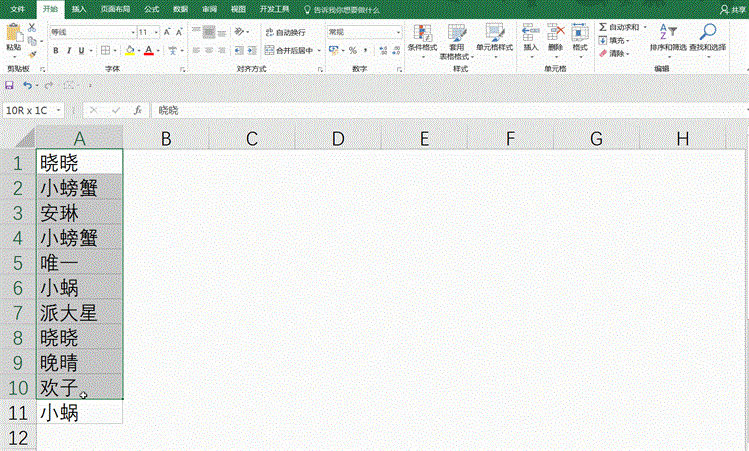Toggle Italic formatting
Image resolution: width=749 pixels, height=451 pixels.
tap(69, 50)
